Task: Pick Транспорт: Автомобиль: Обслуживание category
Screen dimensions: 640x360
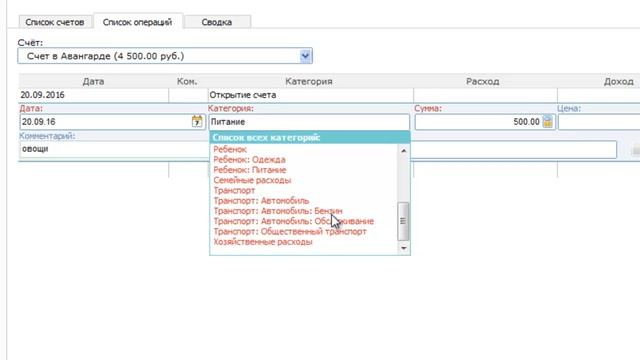Action: click(293, 221)
